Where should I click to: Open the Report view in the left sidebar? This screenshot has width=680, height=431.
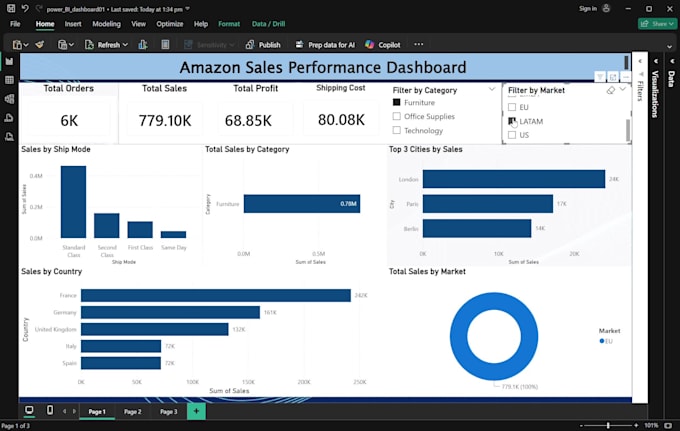pos(9,62)
